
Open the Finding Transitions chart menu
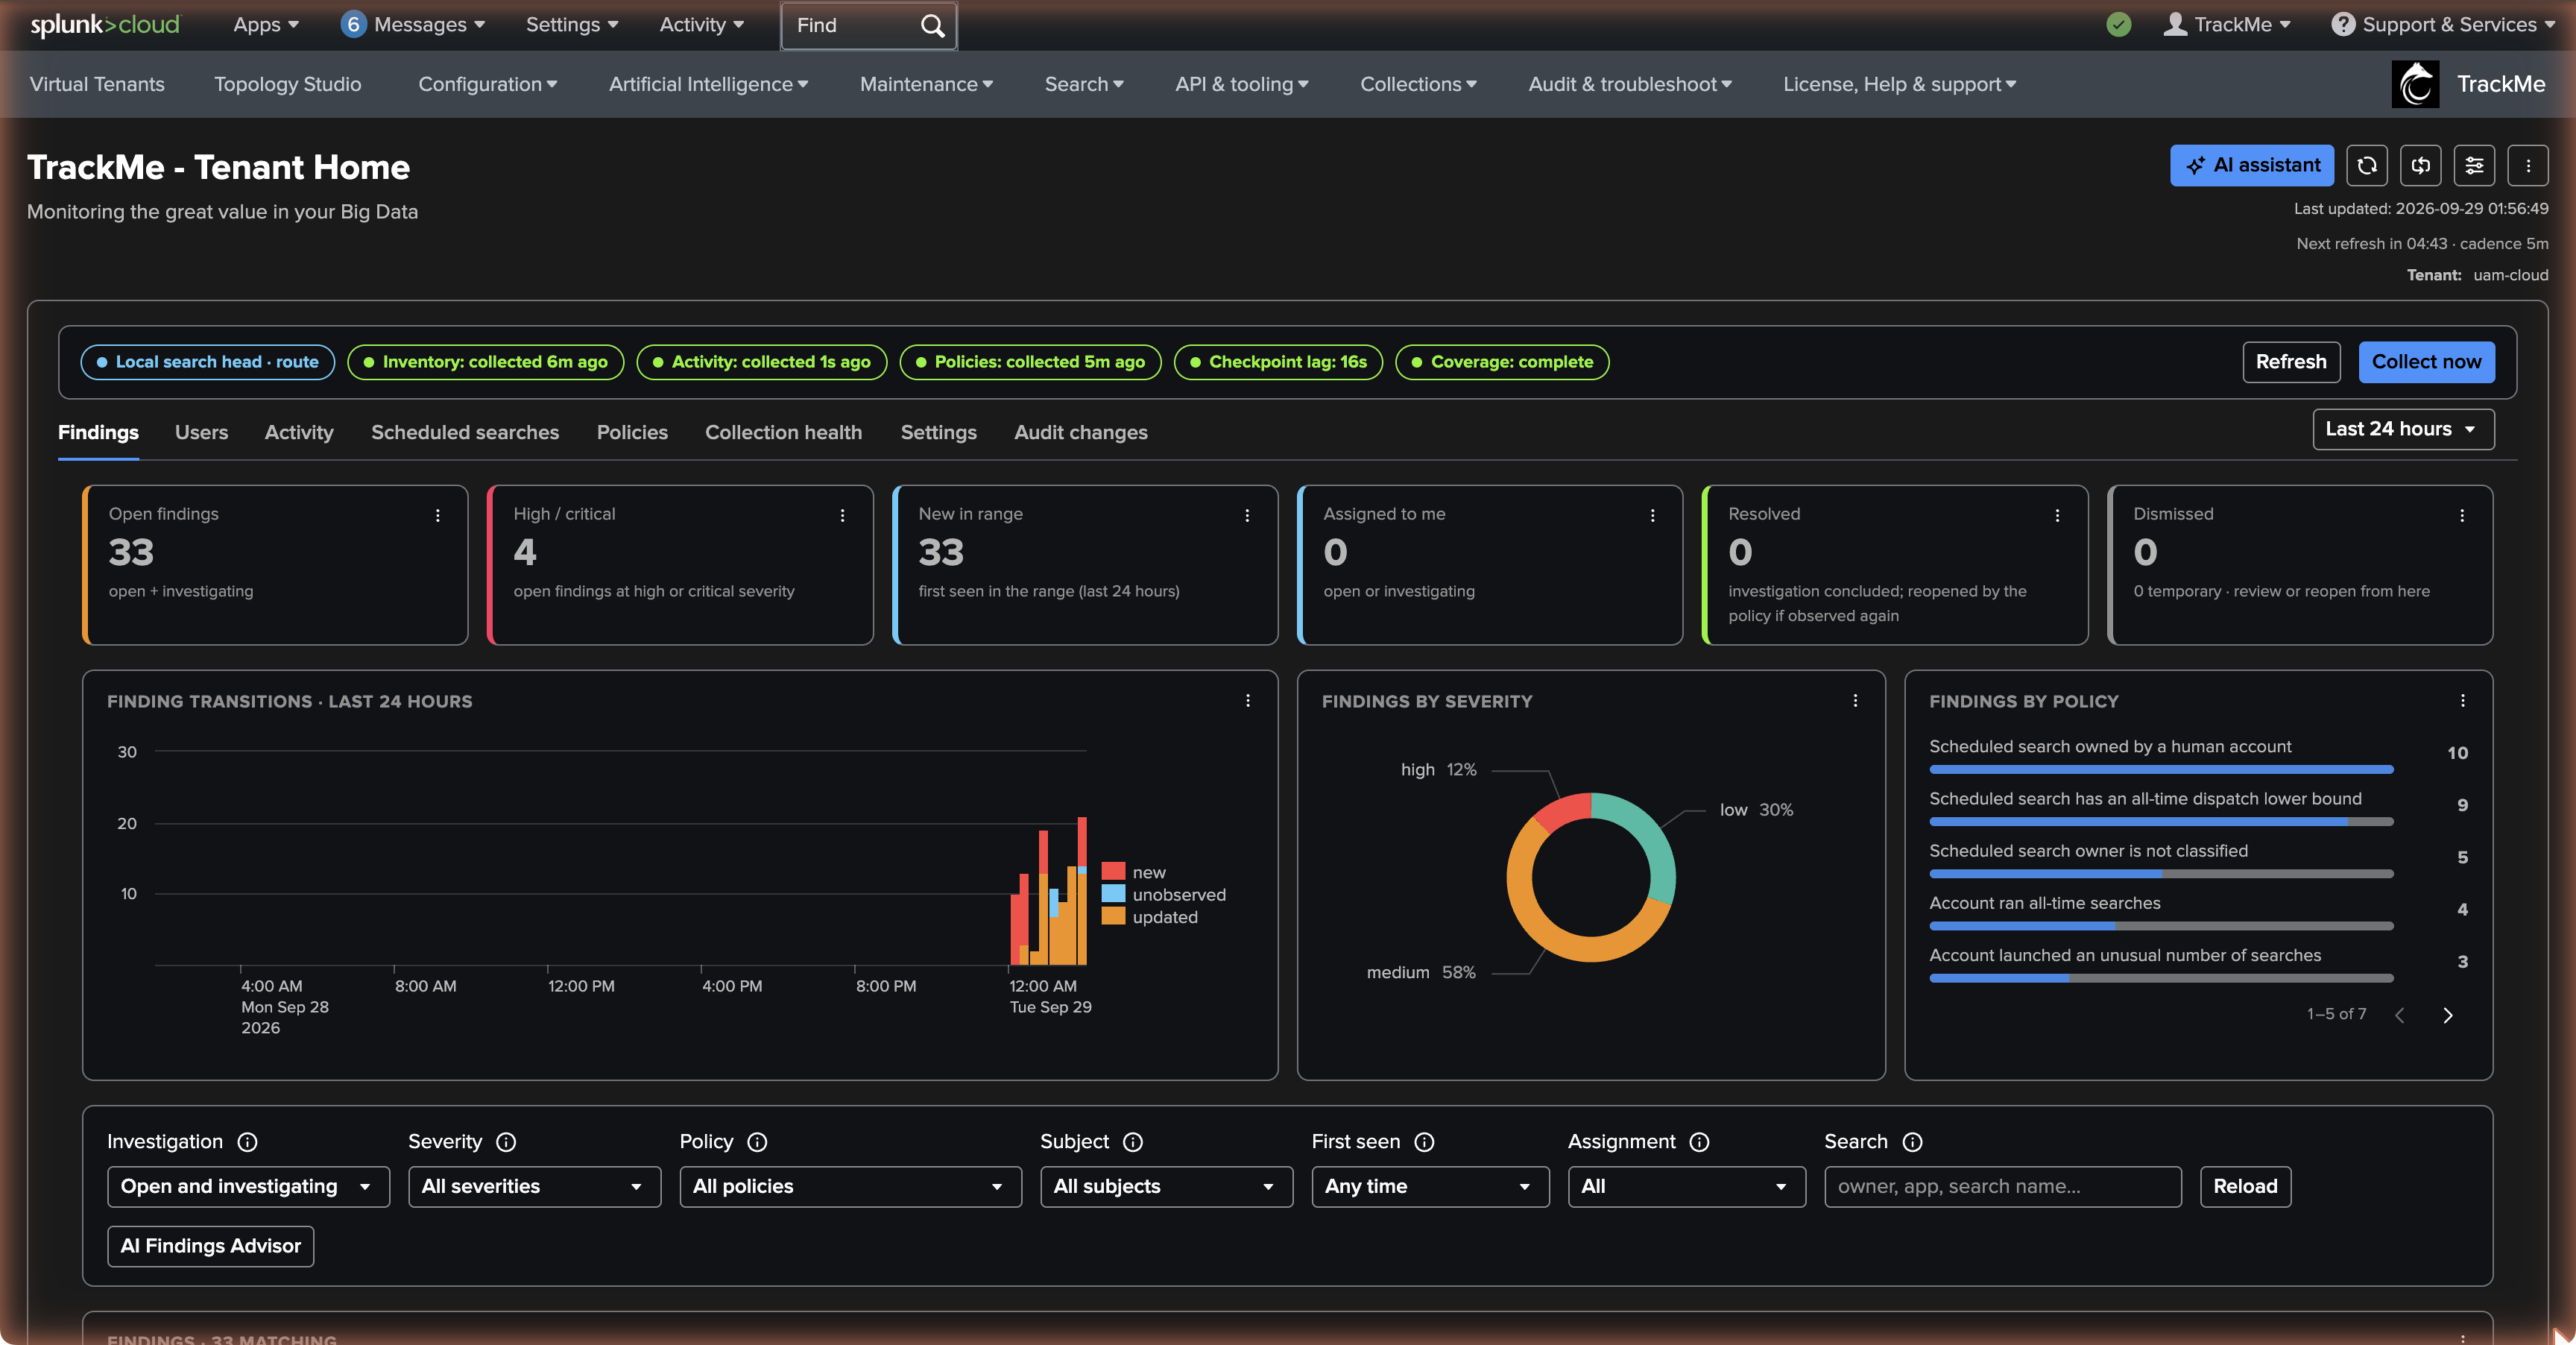tap(1247, 701)
